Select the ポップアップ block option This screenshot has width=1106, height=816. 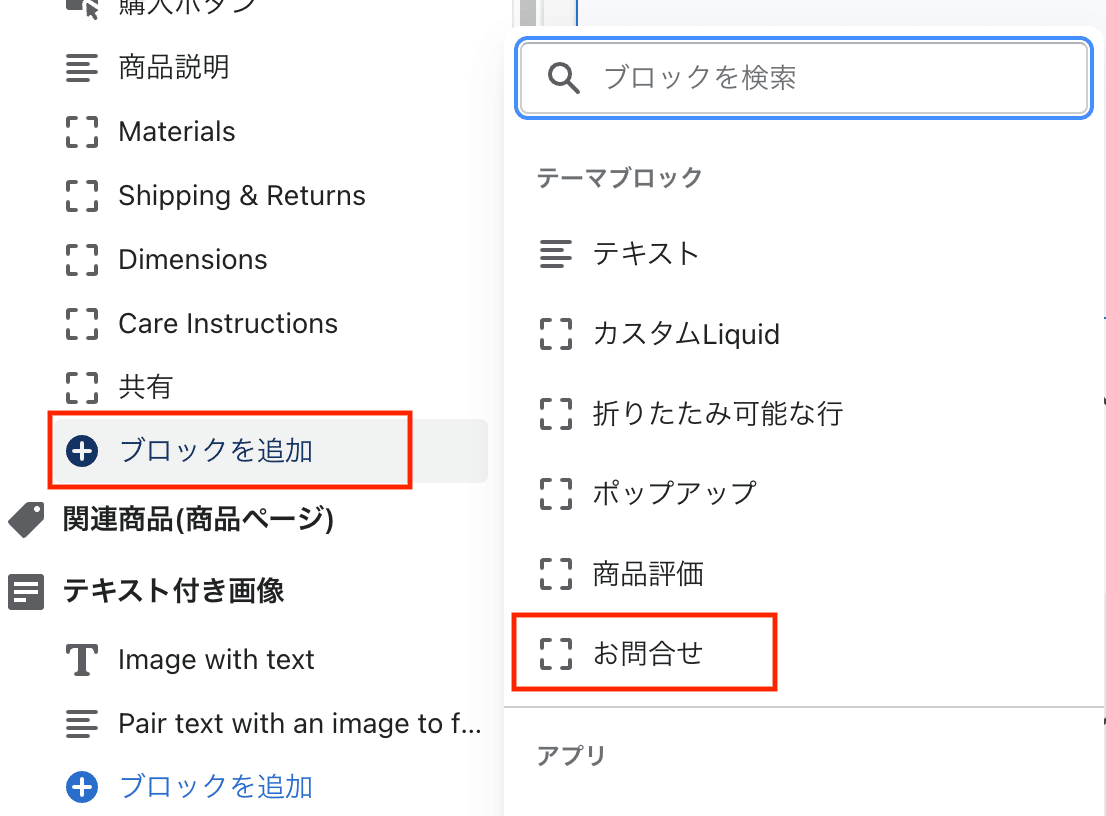click(x=674, y=493)
